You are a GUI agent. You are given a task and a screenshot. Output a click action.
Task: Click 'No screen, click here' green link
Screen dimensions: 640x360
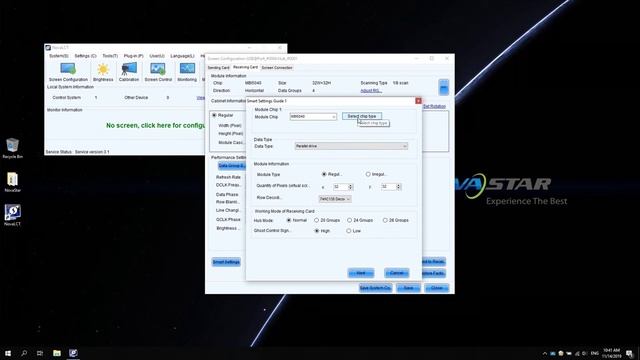[155, 126]
